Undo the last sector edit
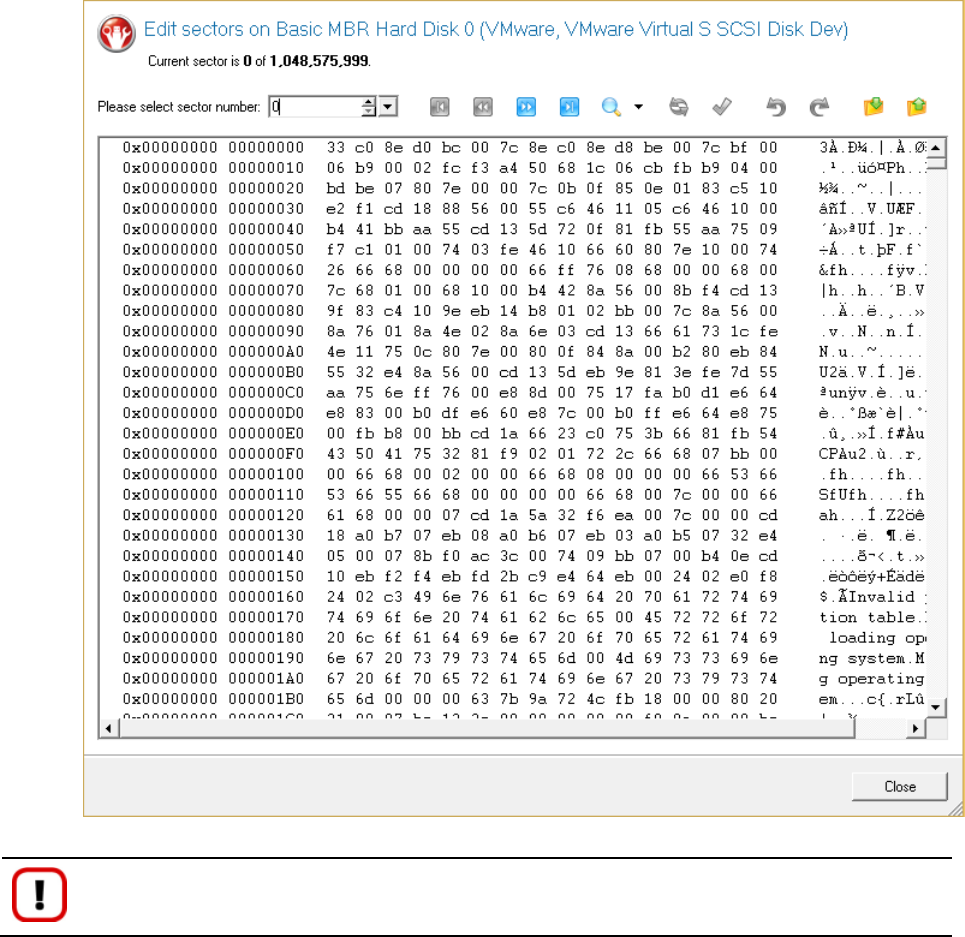 click(776, 107)
